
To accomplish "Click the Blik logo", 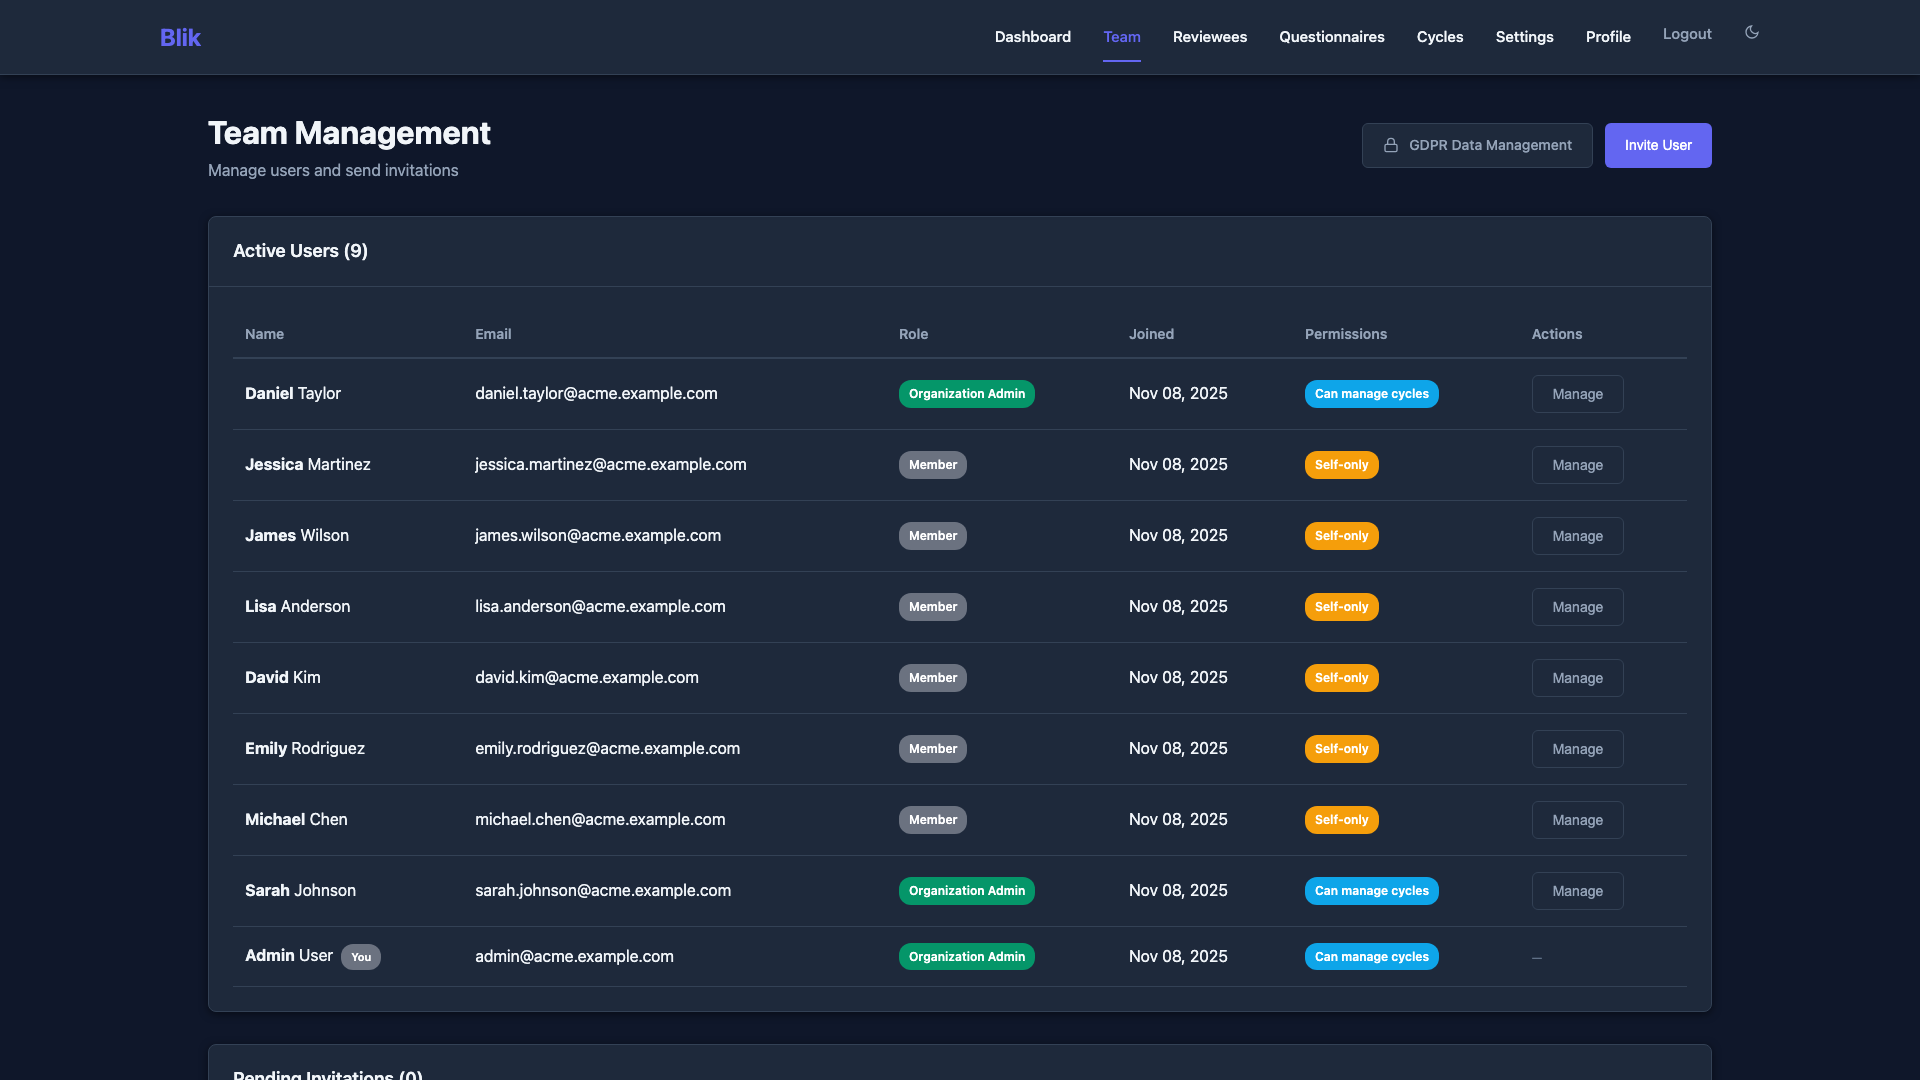I will (180, 37).
